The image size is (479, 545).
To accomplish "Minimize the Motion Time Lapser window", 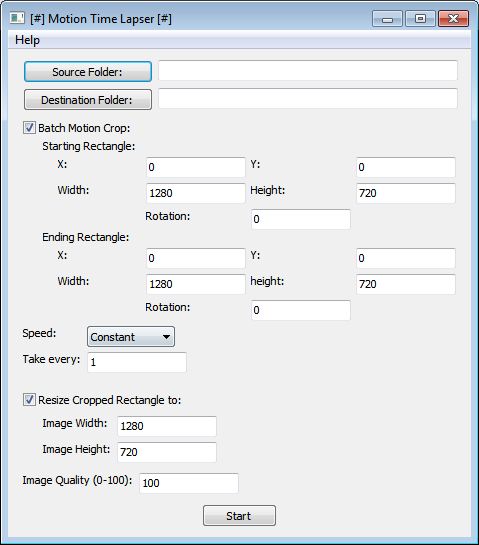I will pyautogui.click(x=387, y=19).
